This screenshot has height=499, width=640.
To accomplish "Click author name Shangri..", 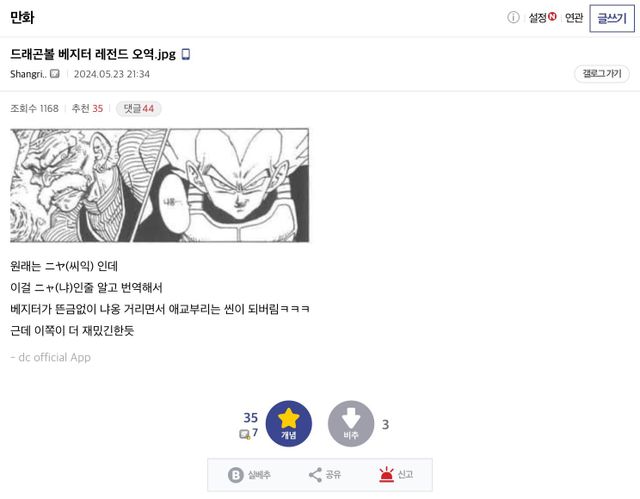I will point(28,74).
